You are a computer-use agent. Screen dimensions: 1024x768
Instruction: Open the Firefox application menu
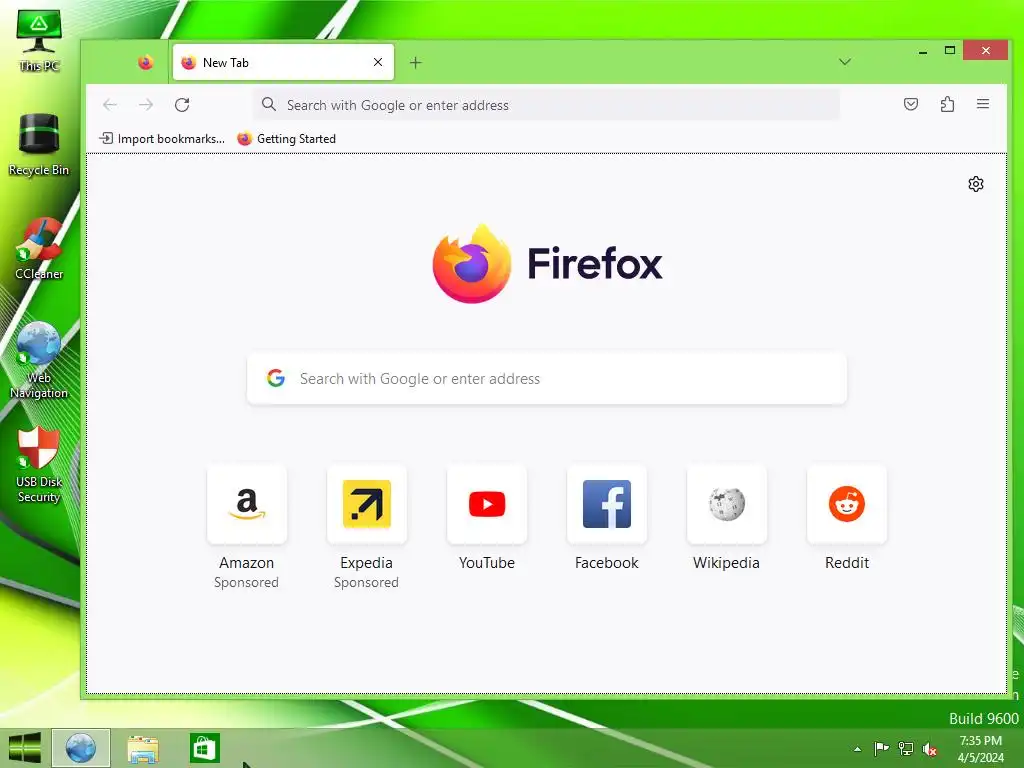click(982, 104)
